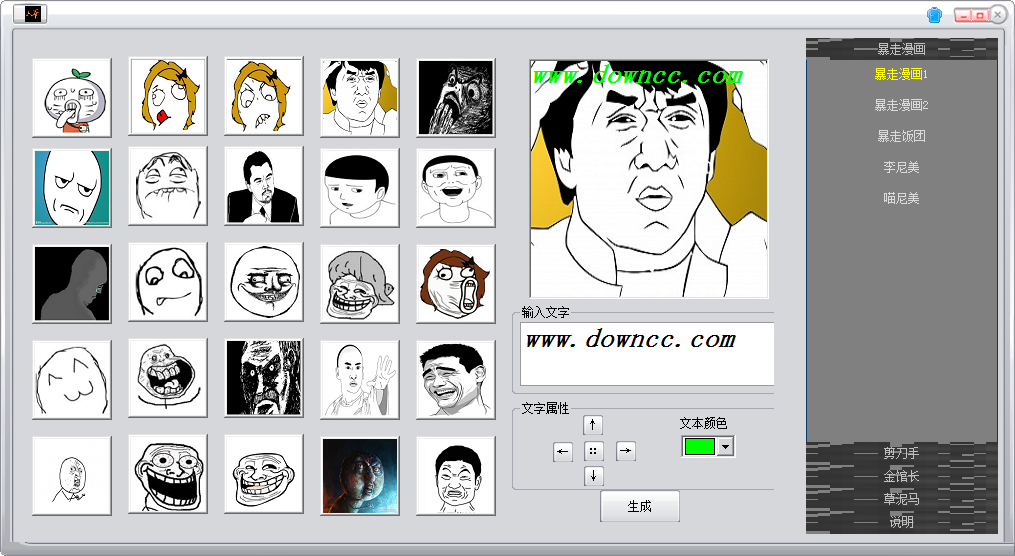Choose the wide-eyed open-mouth troll face
The height and width of the screenshot is (556, 1015).
(x=168, y=474)
